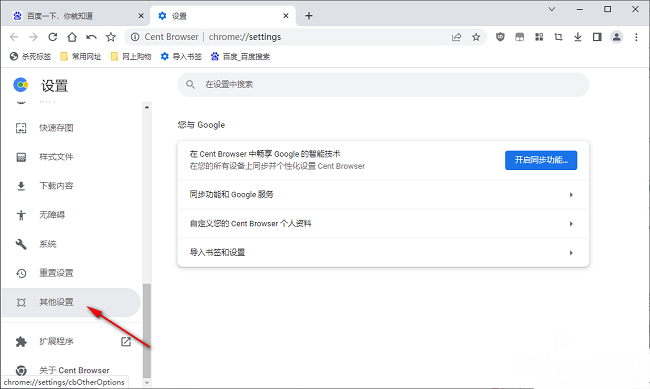Screen dimensions: 650x389
Task: Reopen closed tab with undo arrow
Action: [91, 37]
